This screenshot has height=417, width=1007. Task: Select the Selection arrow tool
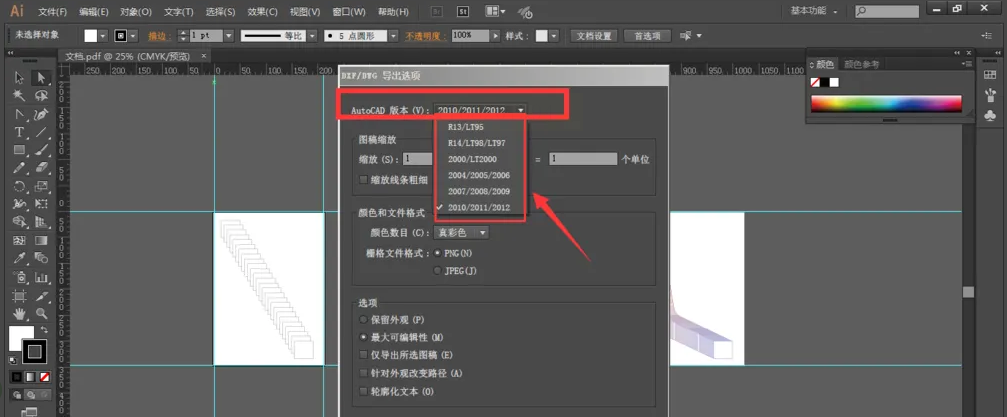20,78
